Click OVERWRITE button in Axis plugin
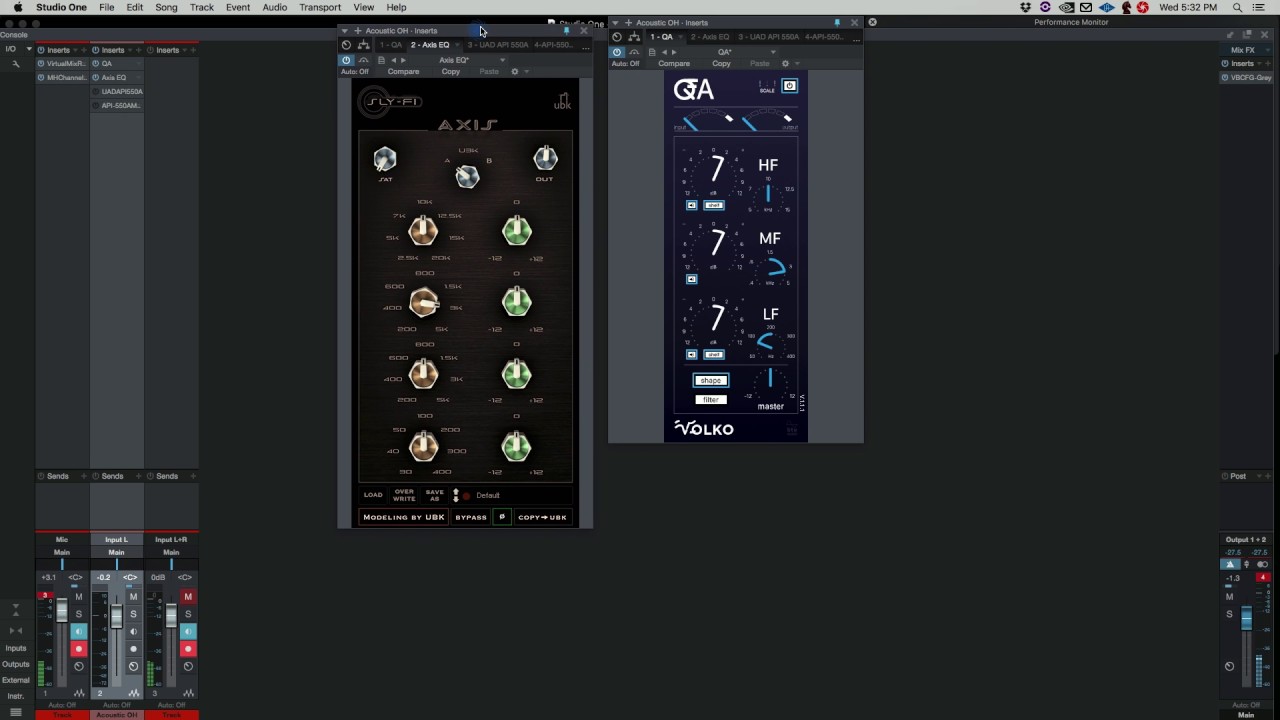 pos(404,495)
